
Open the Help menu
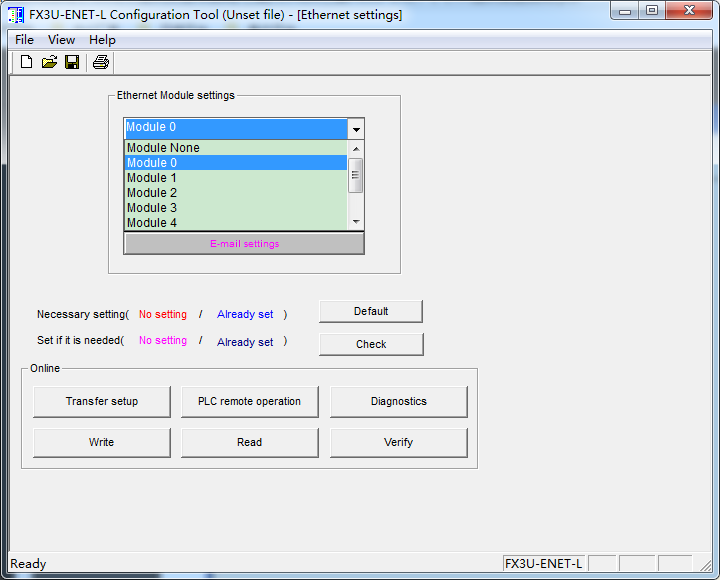click(x=102, y=40)
